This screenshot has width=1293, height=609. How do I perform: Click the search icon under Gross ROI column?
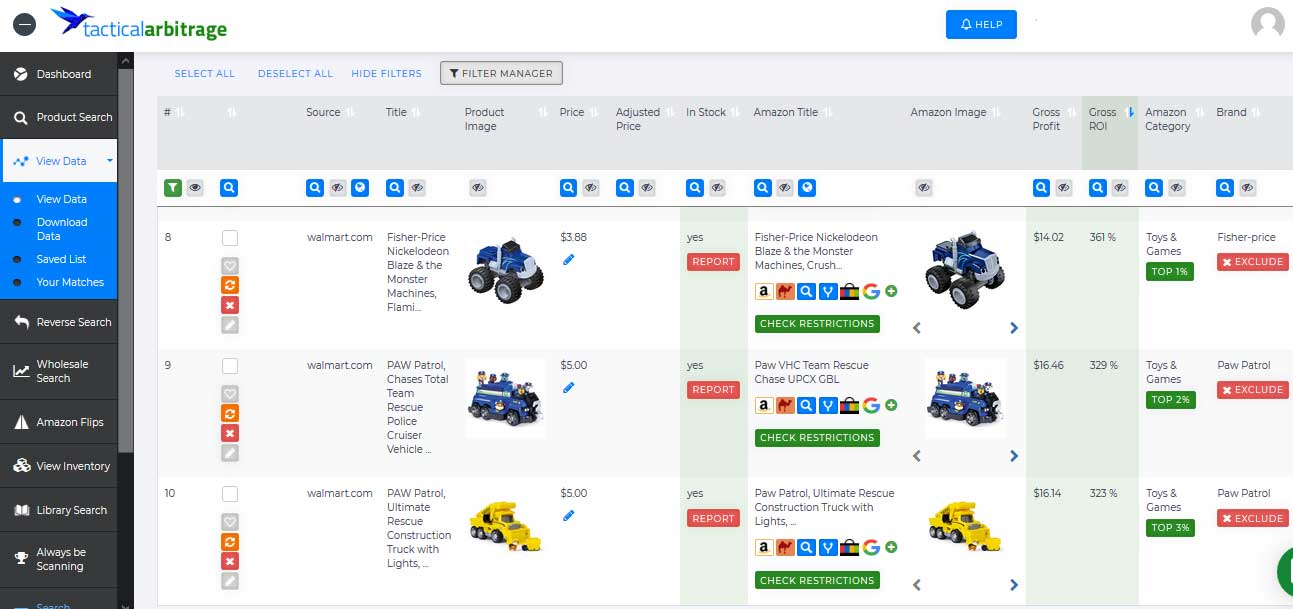coord(1097,187)
